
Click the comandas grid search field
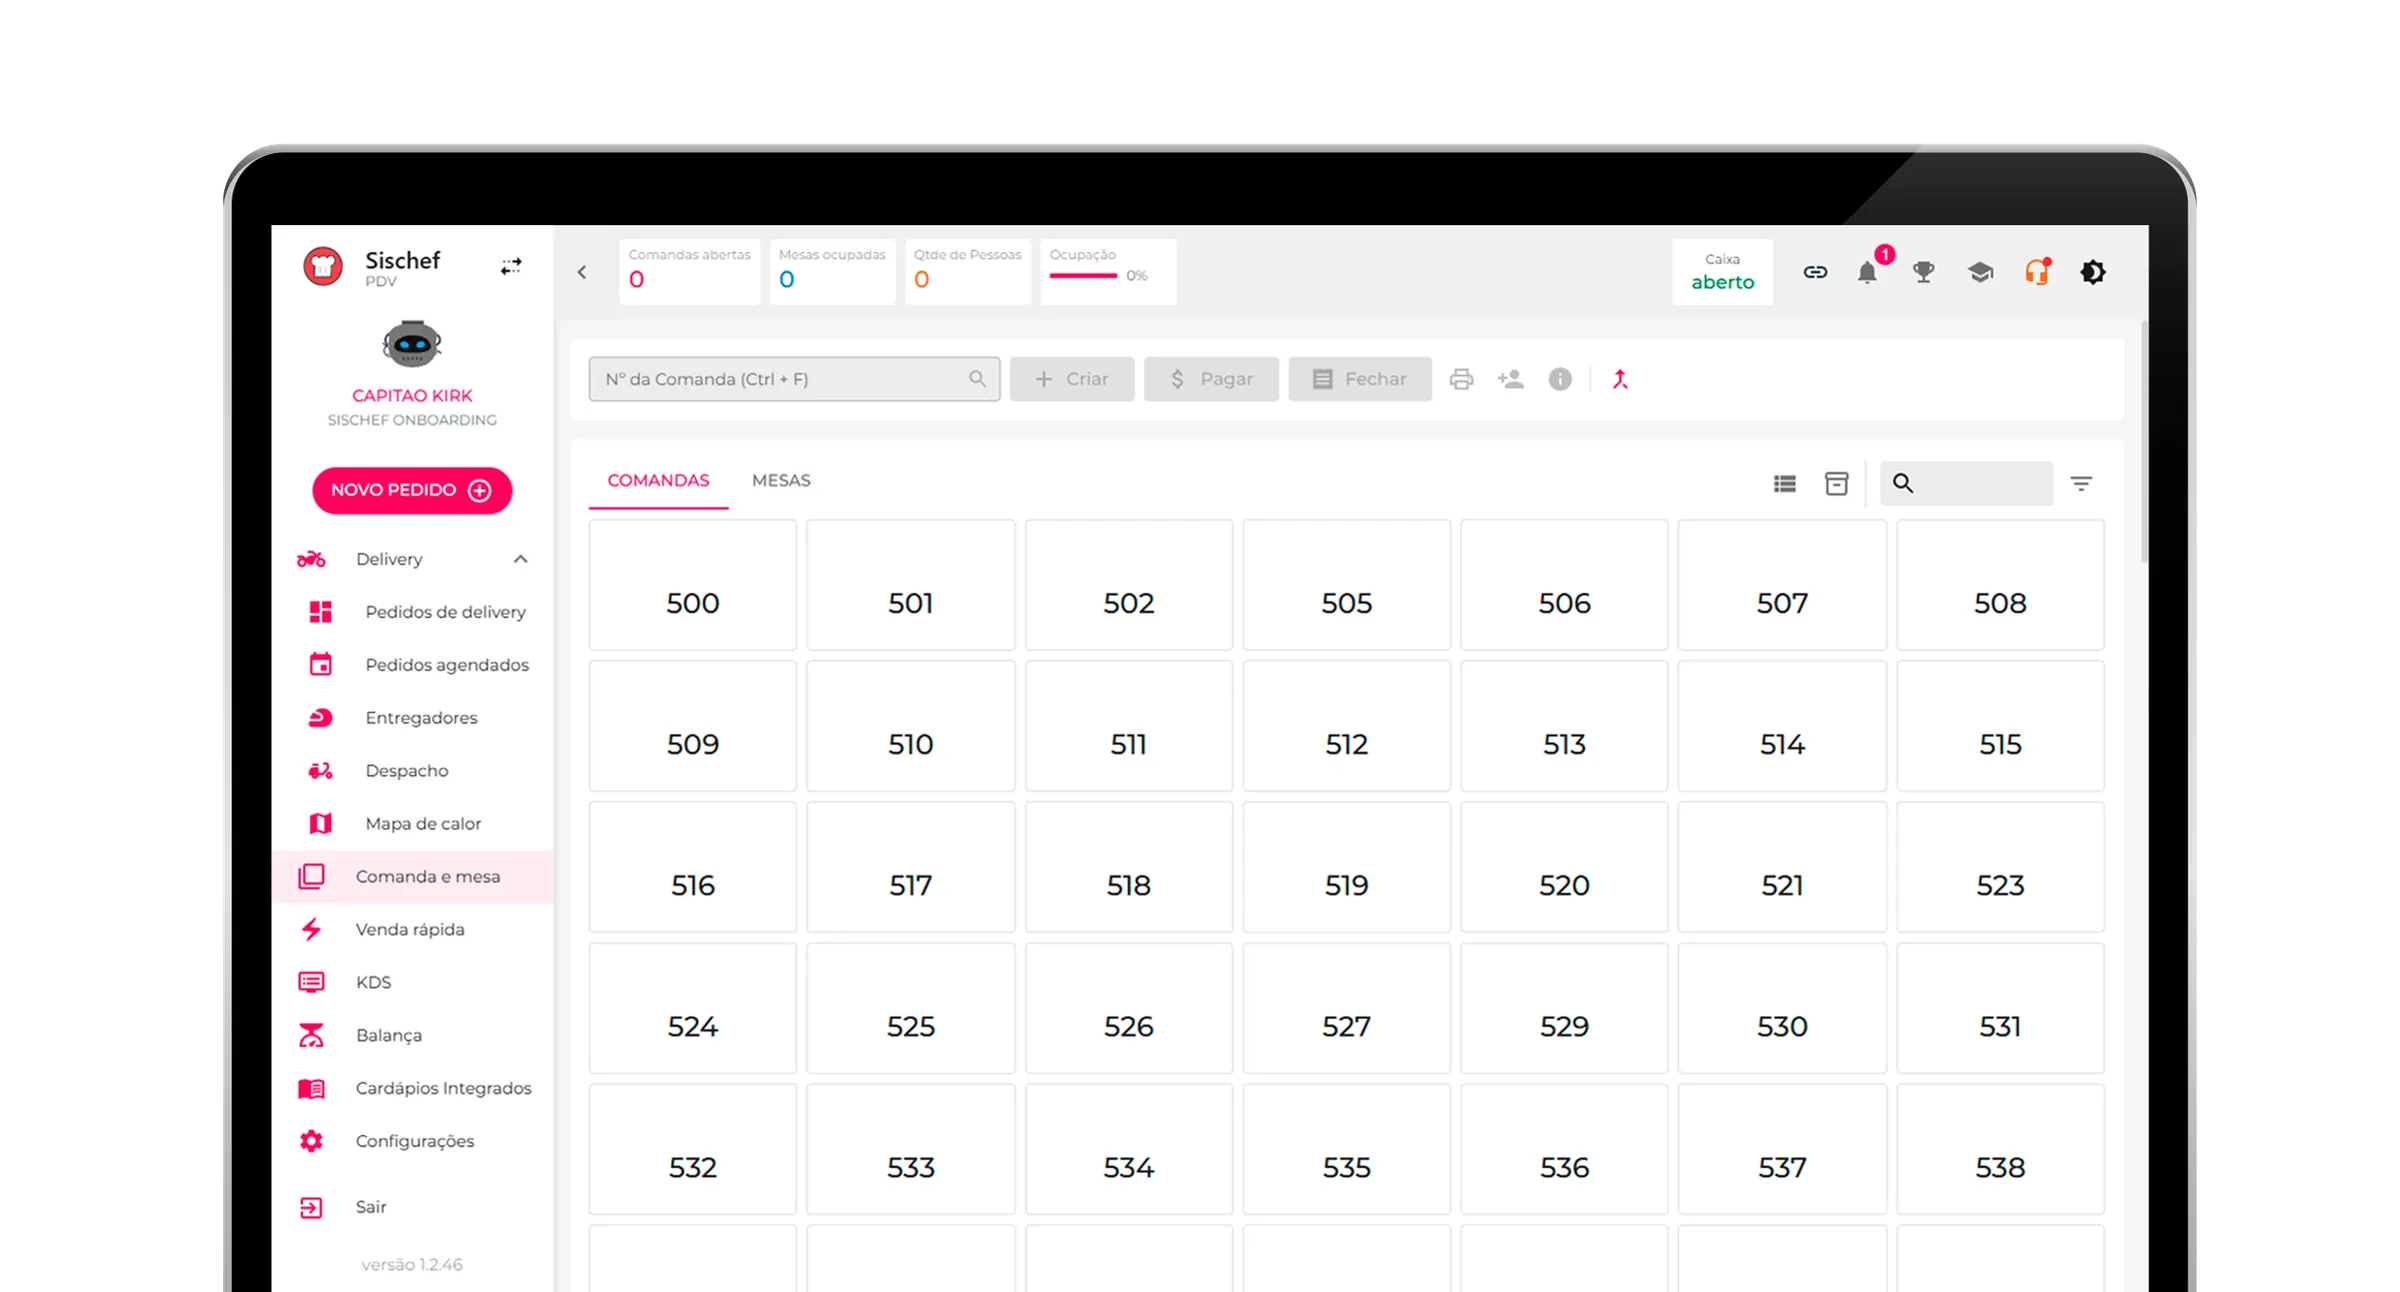pos(1966,484)
